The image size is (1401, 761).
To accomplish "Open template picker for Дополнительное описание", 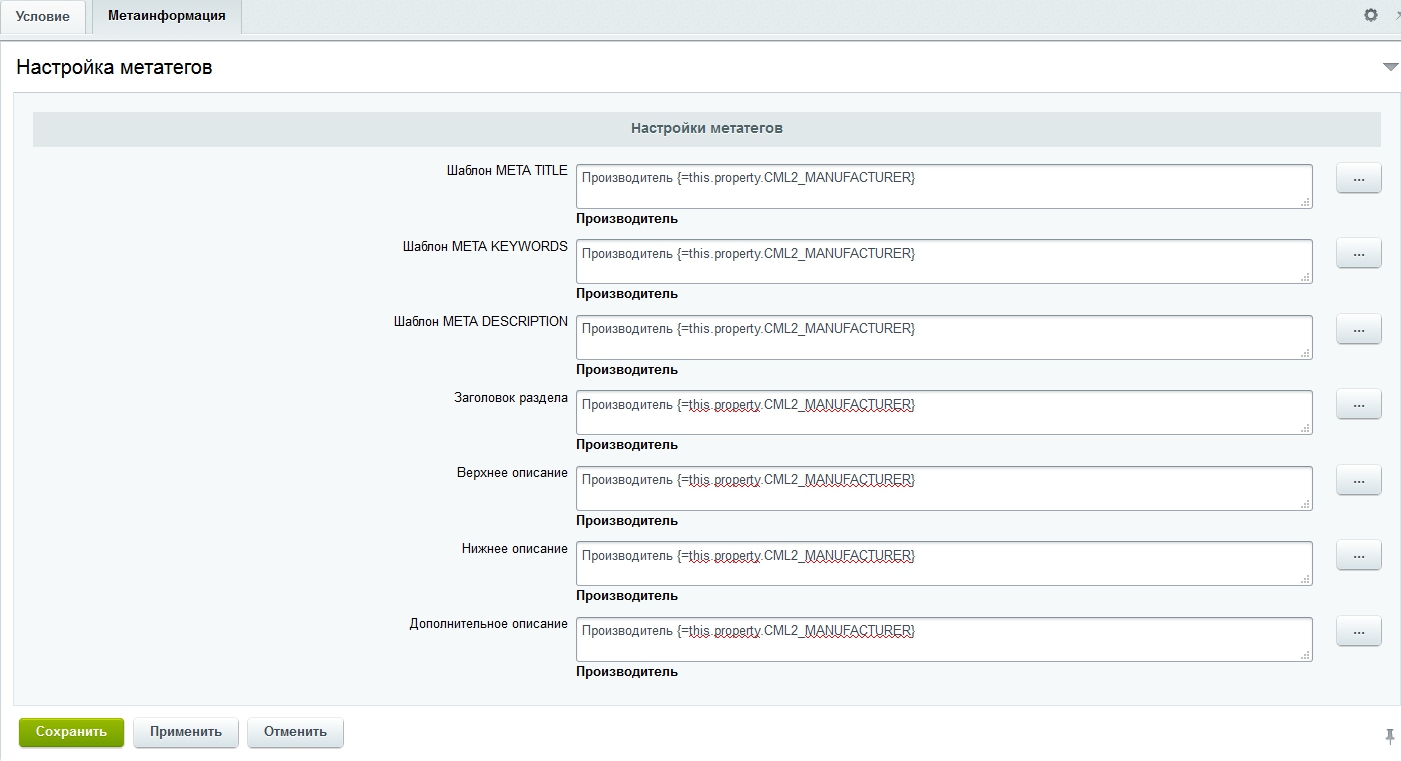I will (x=1359, y=631).
